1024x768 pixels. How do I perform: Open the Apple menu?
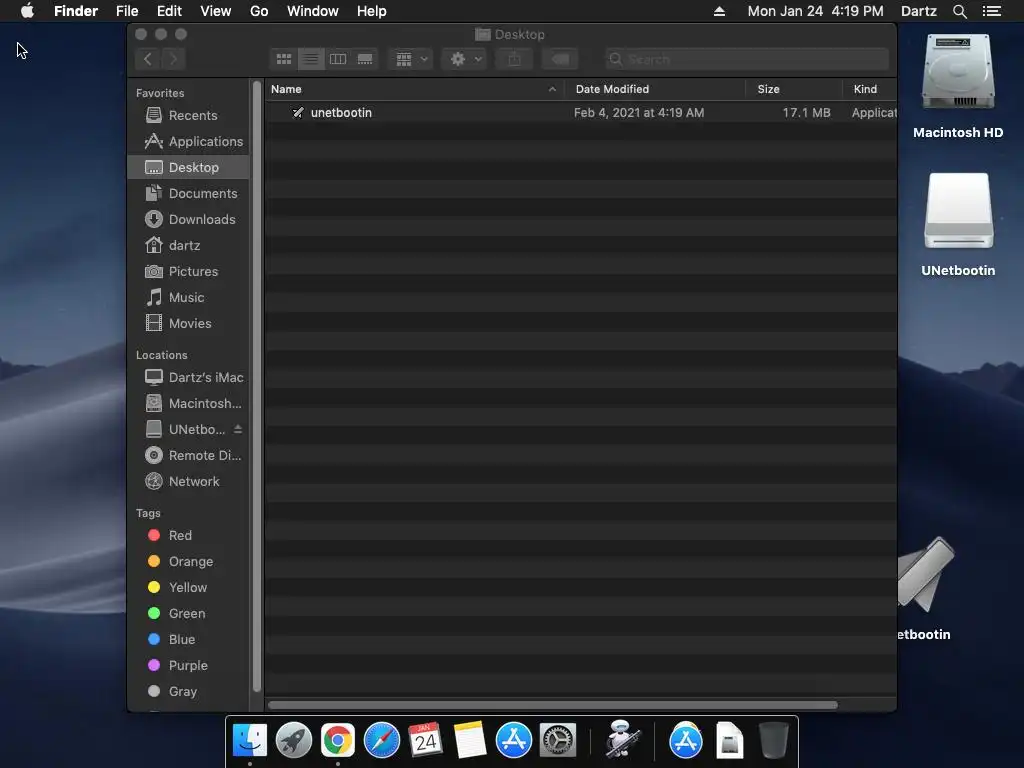coord(27,11)
